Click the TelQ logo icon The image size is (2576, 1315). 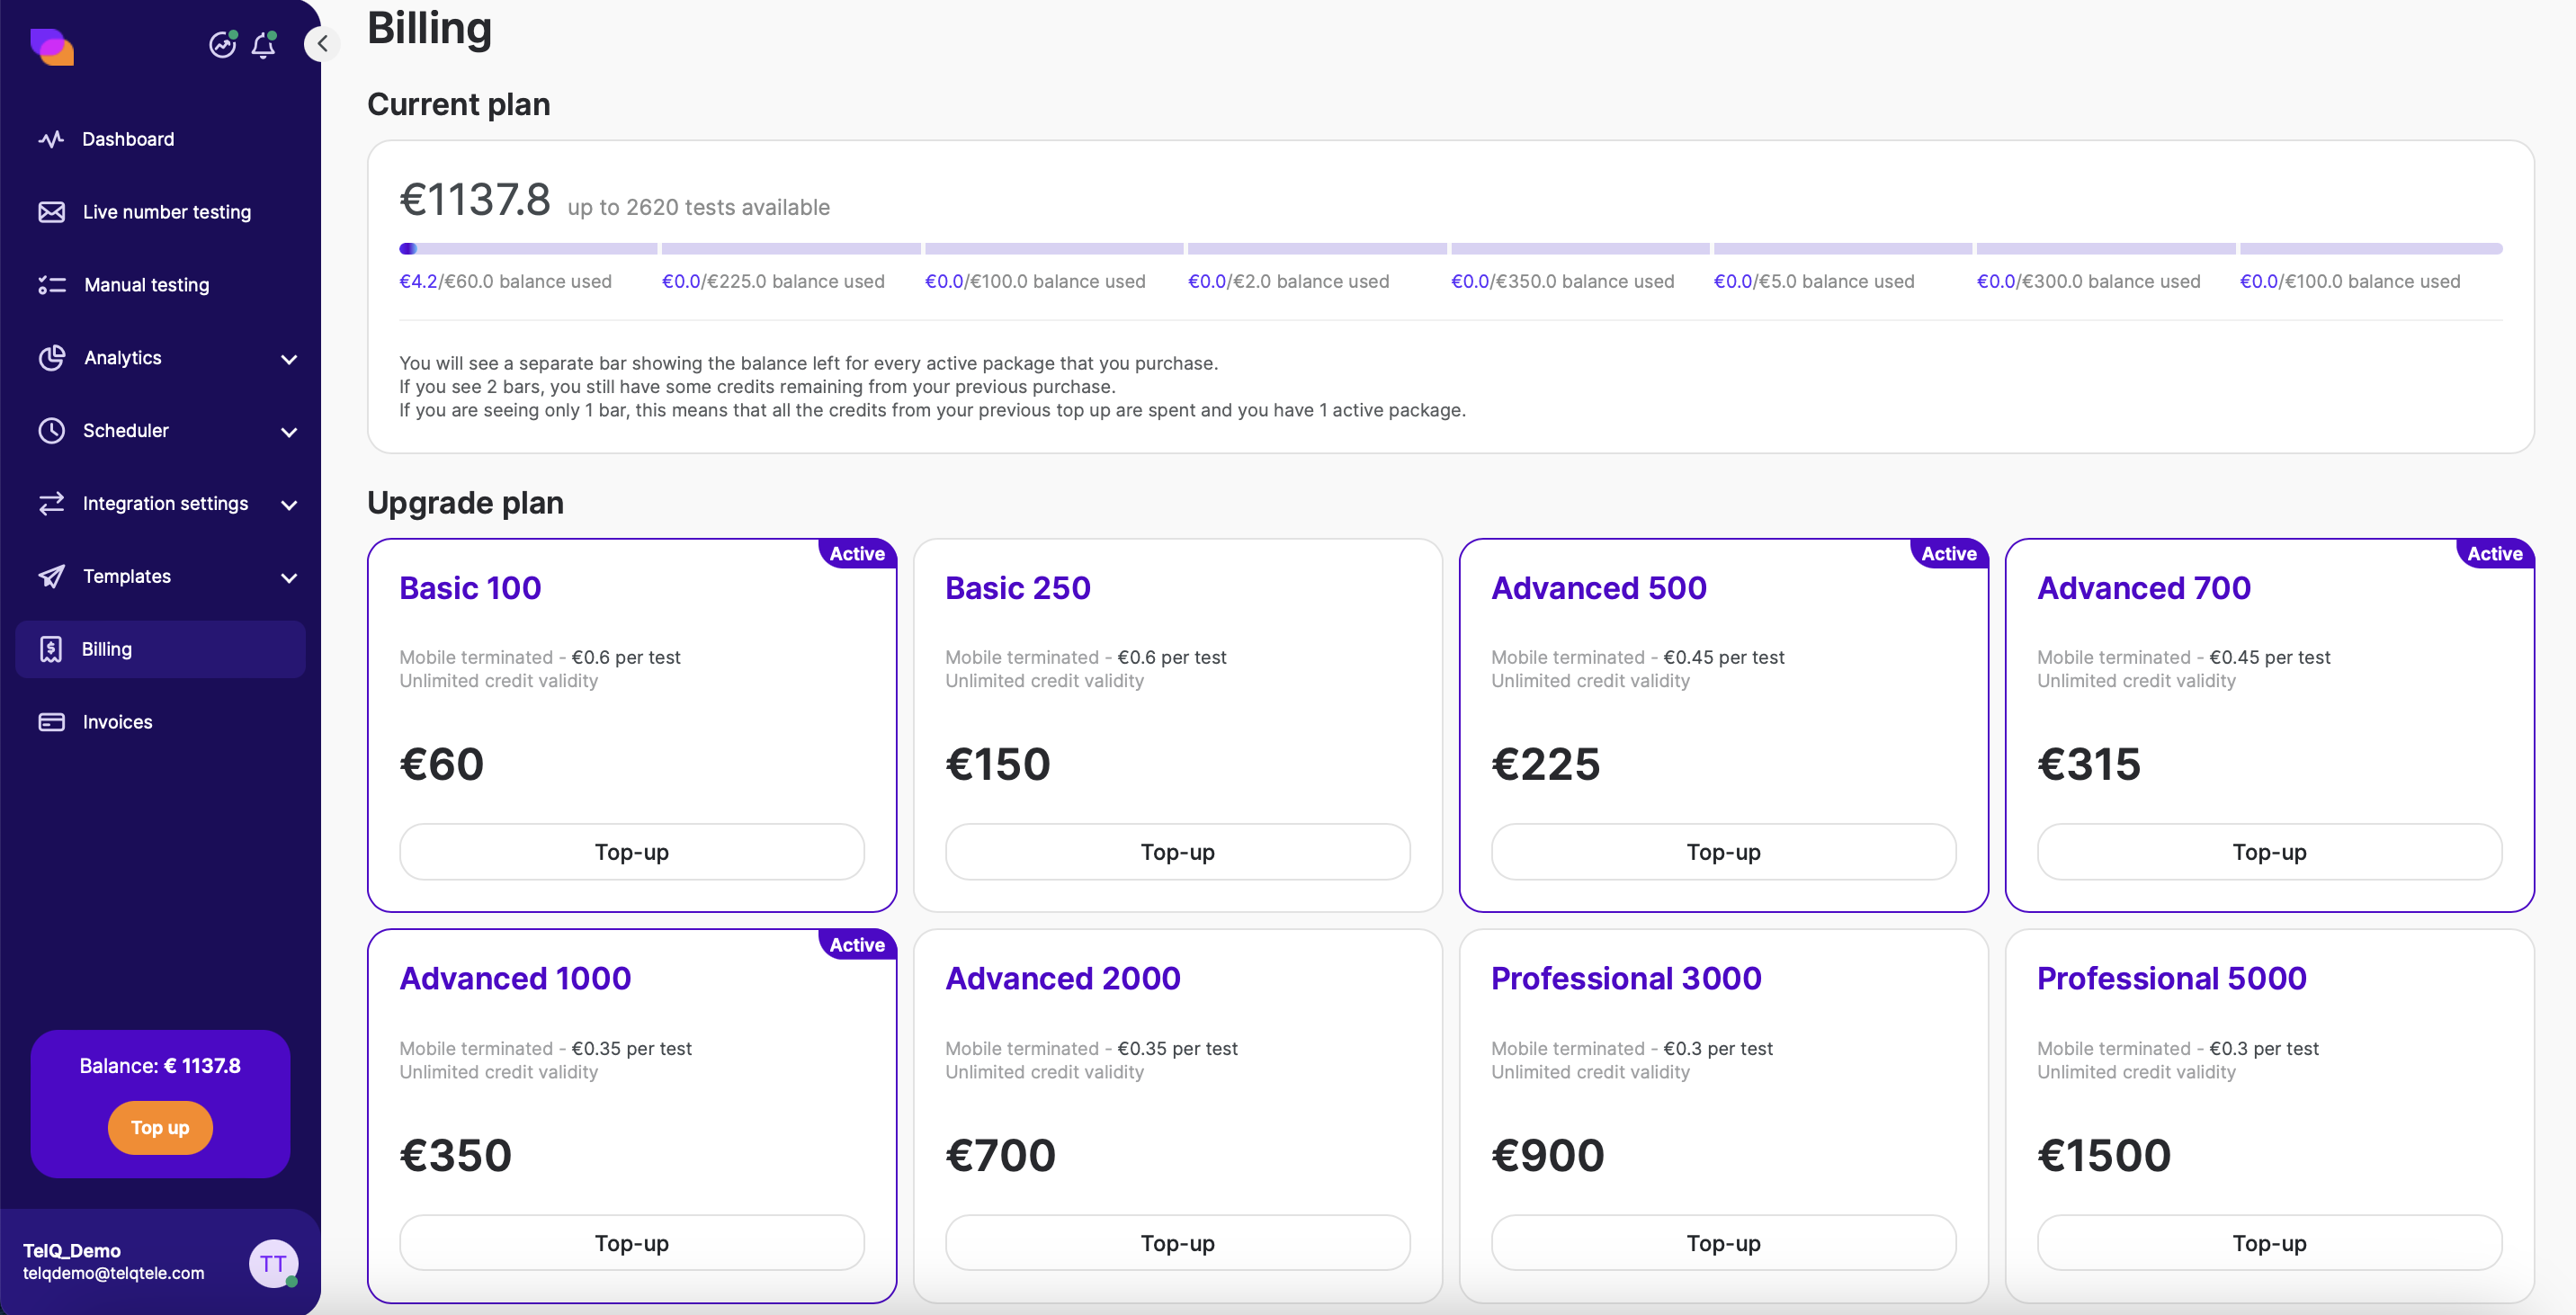pyautogui.click(x=52, y=46)
